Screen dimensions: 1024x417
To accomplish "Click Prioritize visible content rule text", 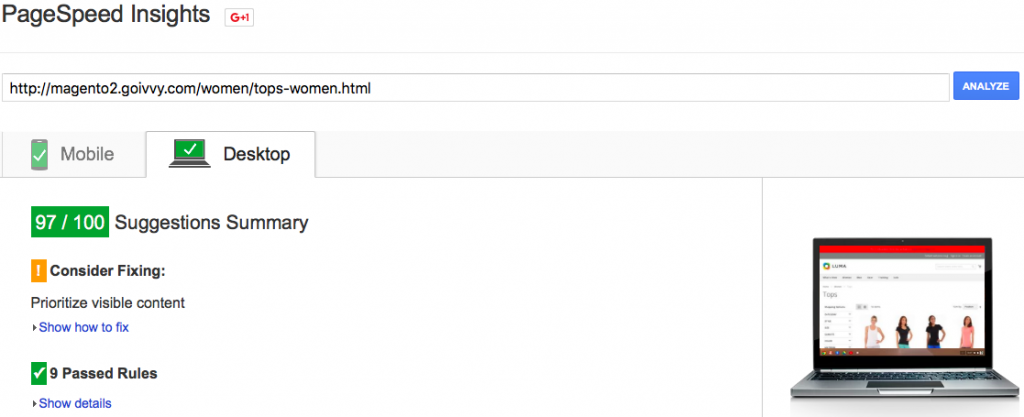I will pyautogui.click(x=108, y=303).
